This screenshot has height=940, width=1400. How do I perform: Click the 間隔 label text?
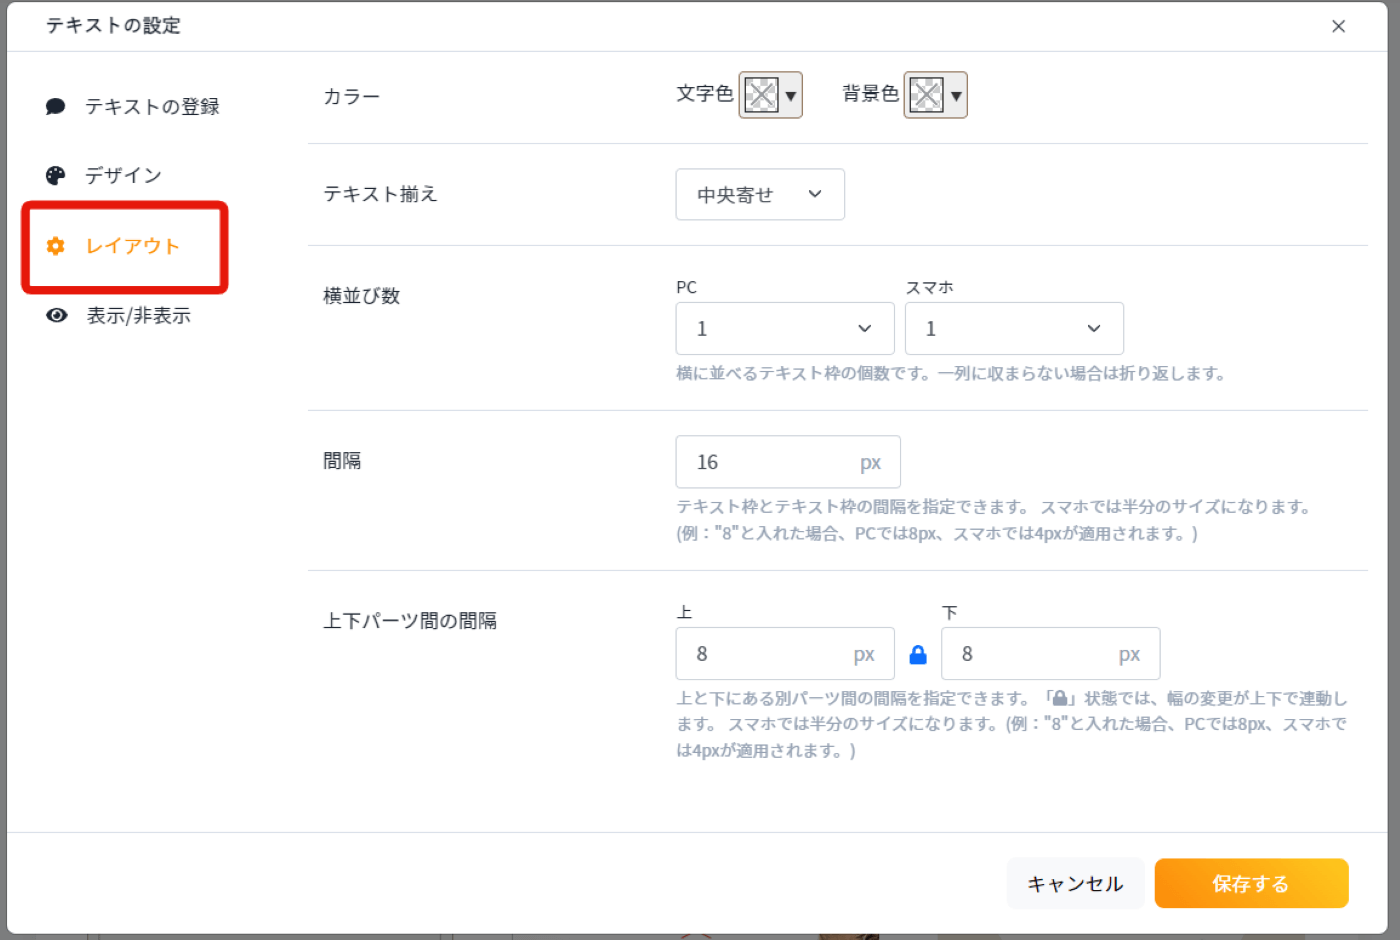[342, 461]
